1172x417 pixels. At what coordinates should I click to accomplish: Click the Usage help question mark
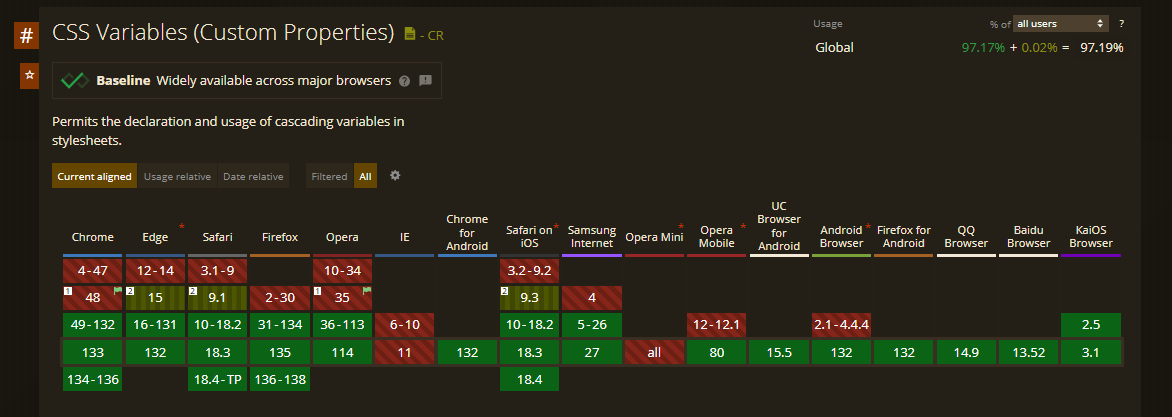tap(1121, 24)
